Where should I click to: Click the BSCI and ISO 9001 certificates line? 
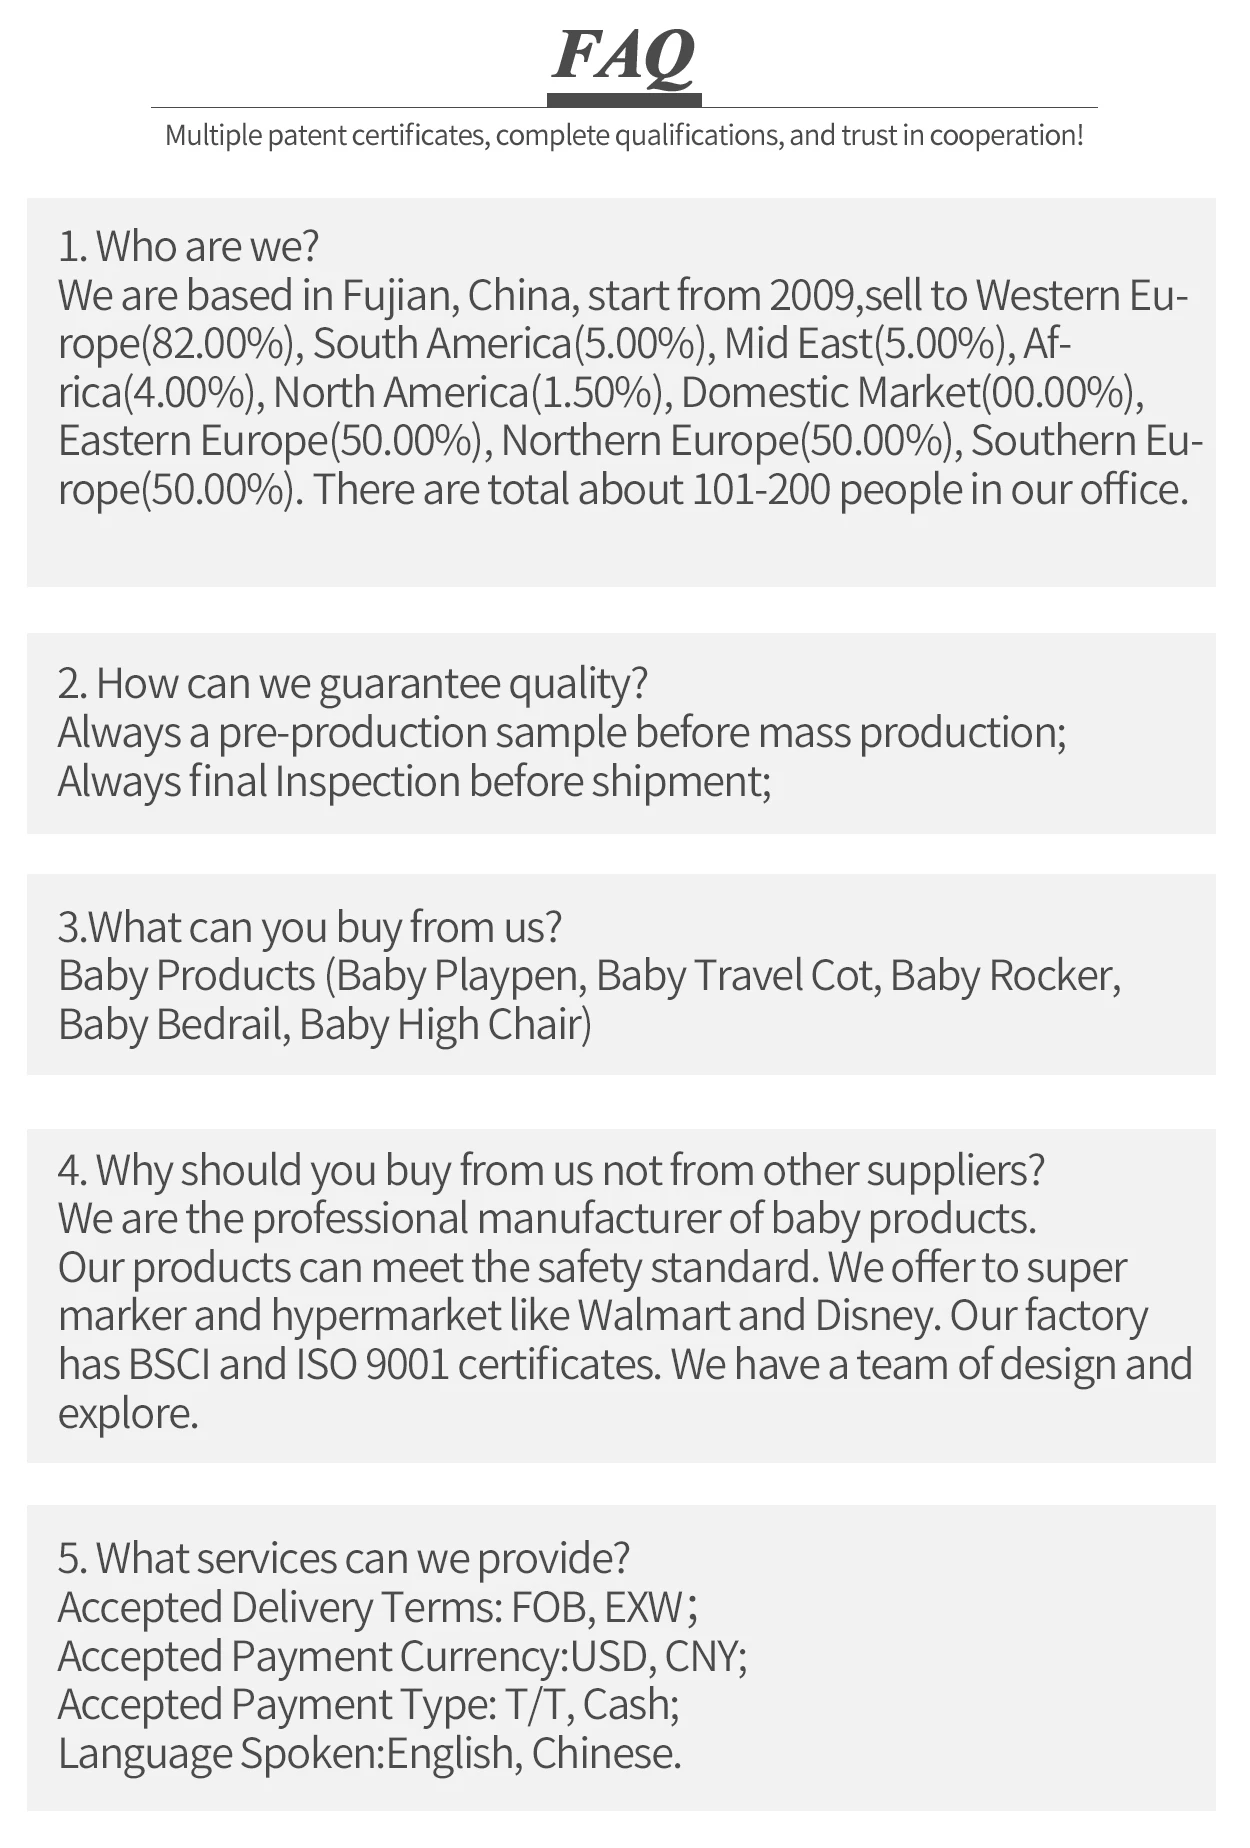pyautogui.click(x=360, y=1365)
